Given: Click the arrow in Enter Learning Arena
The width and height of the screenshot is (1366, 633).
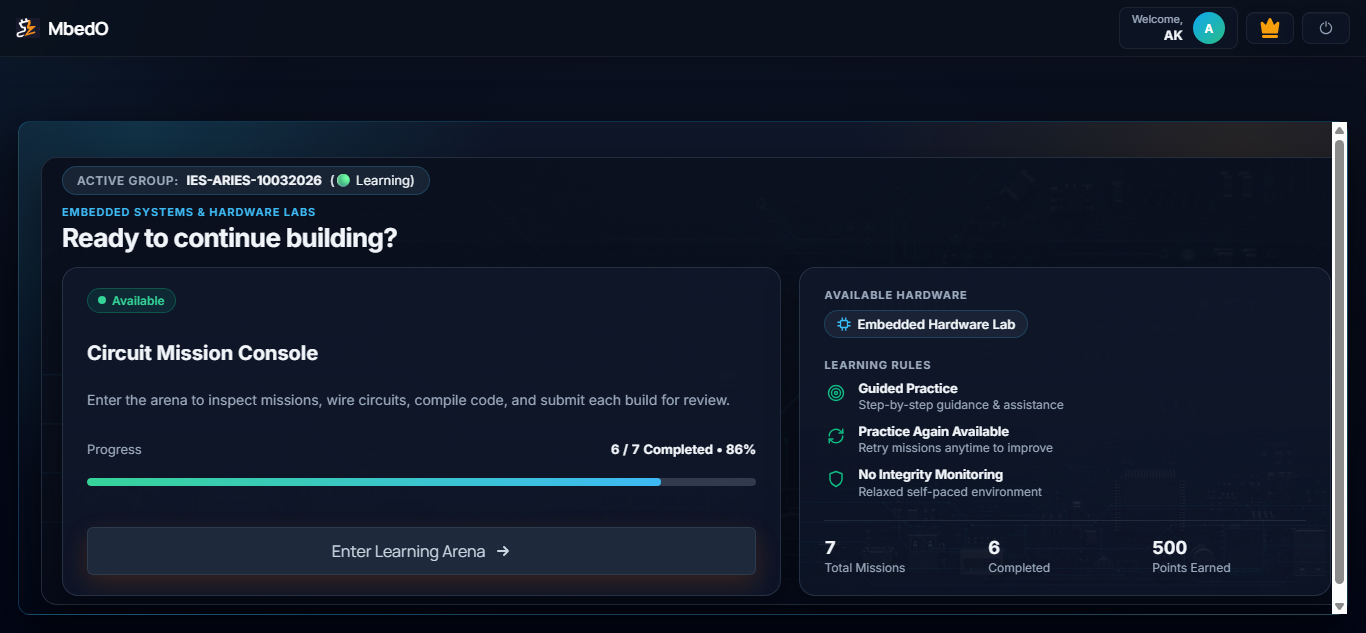Looking at the screenshot, I should click(x=503, y=551).
